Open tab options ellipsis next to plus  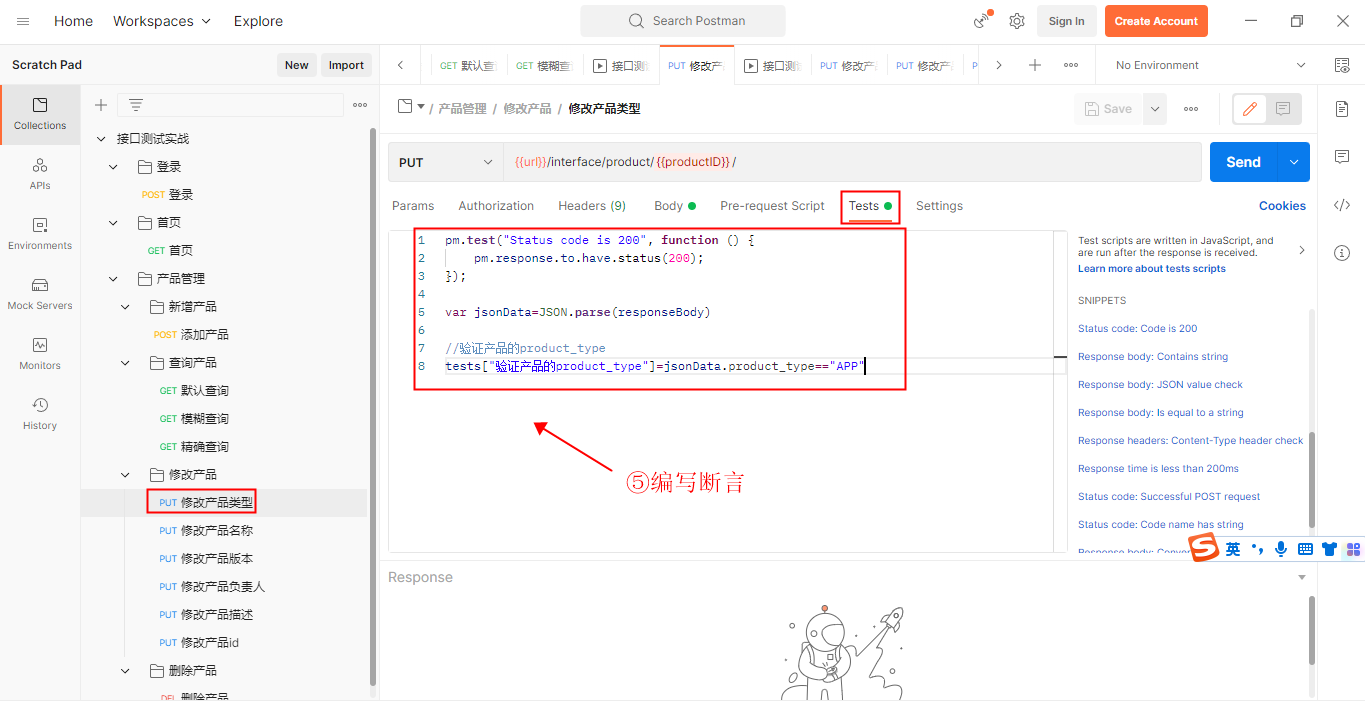tap(1071, 65)
